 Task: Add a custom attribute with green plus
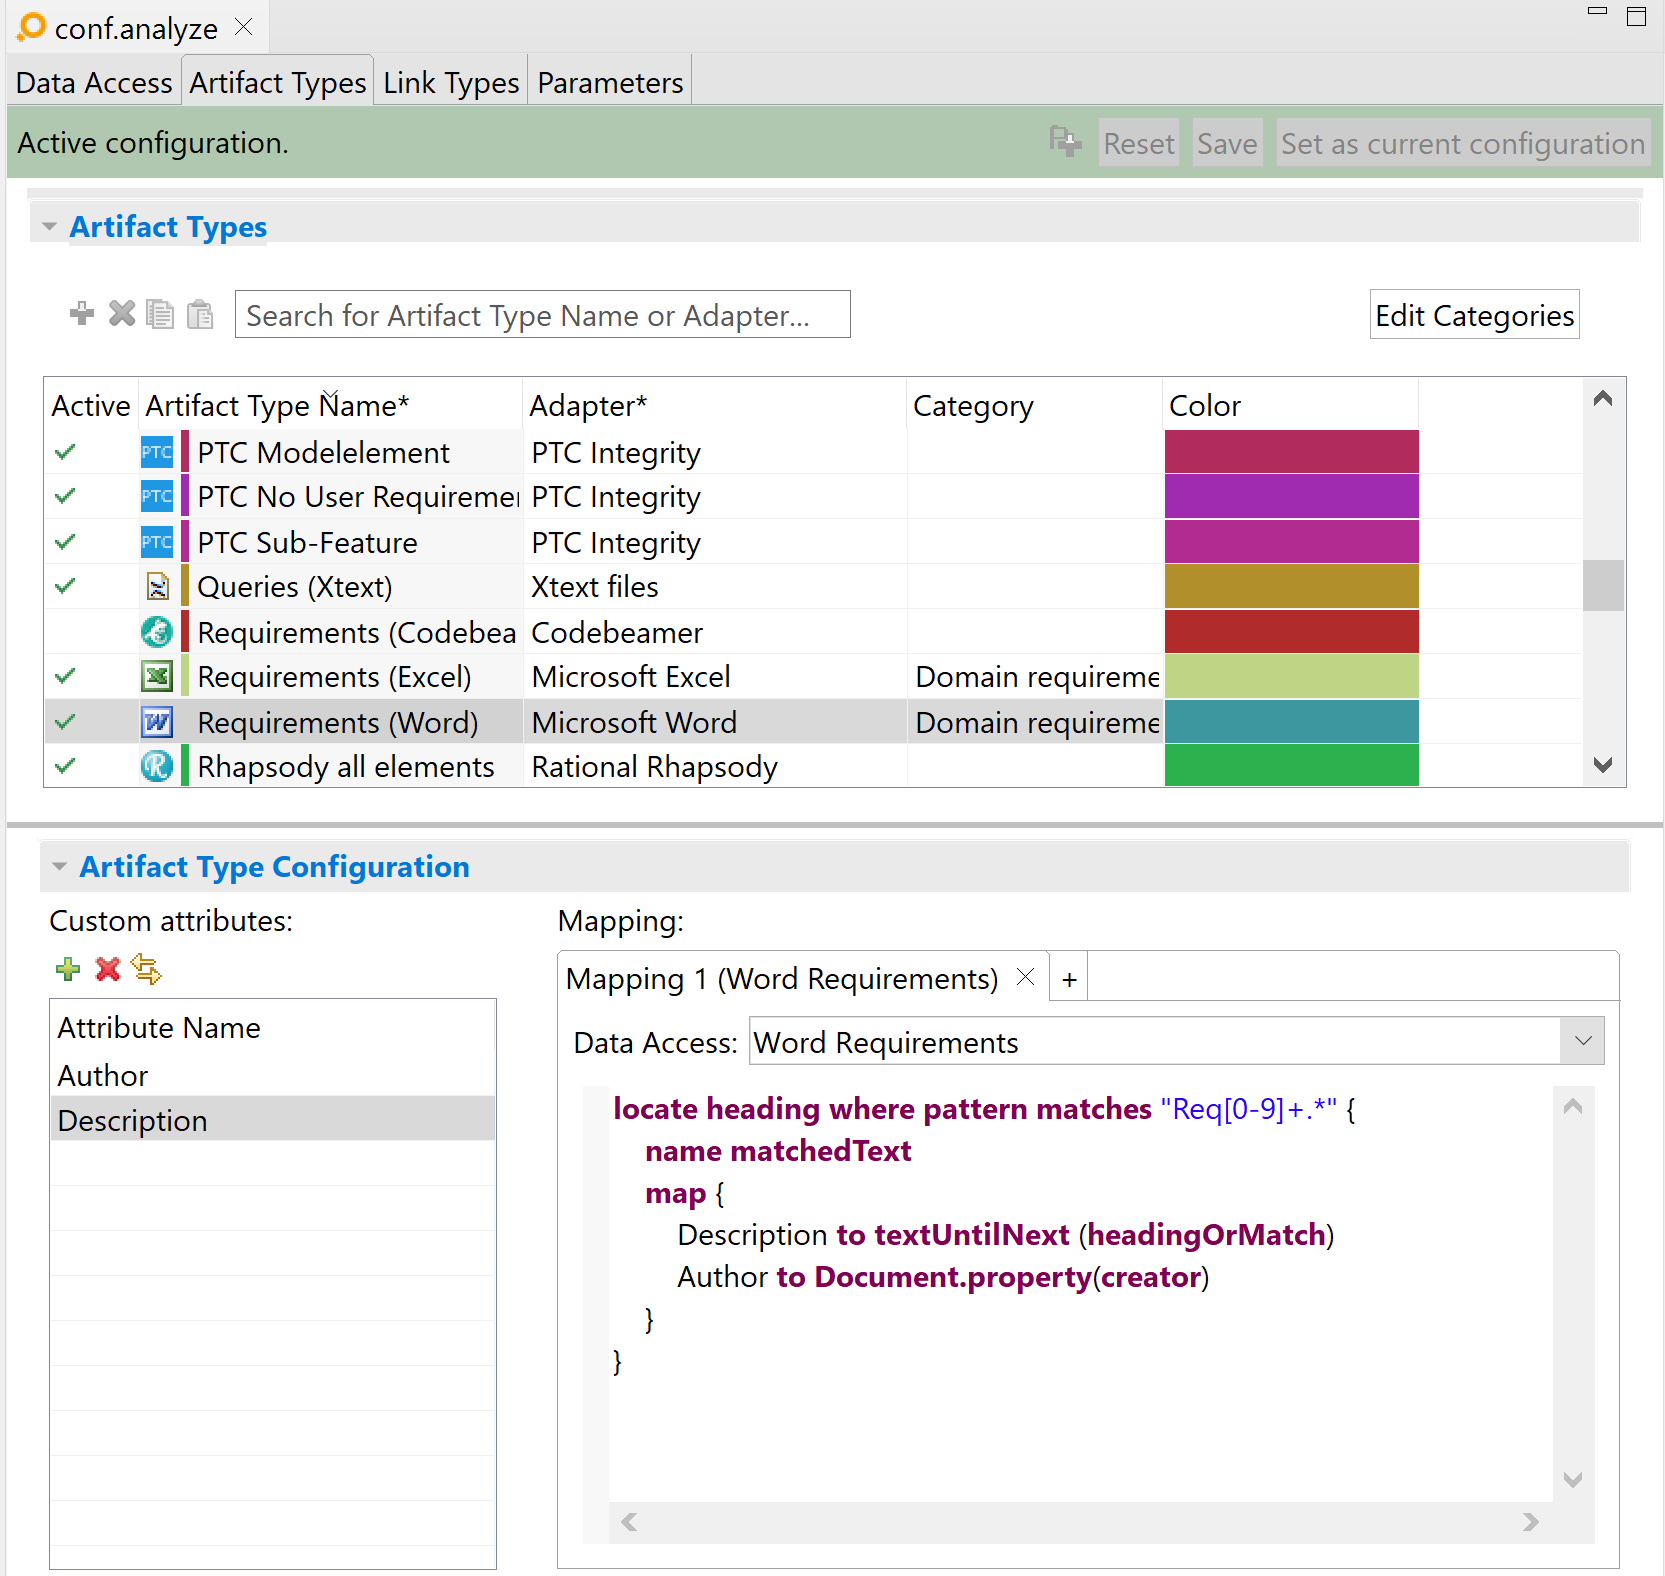pos(68,969)
